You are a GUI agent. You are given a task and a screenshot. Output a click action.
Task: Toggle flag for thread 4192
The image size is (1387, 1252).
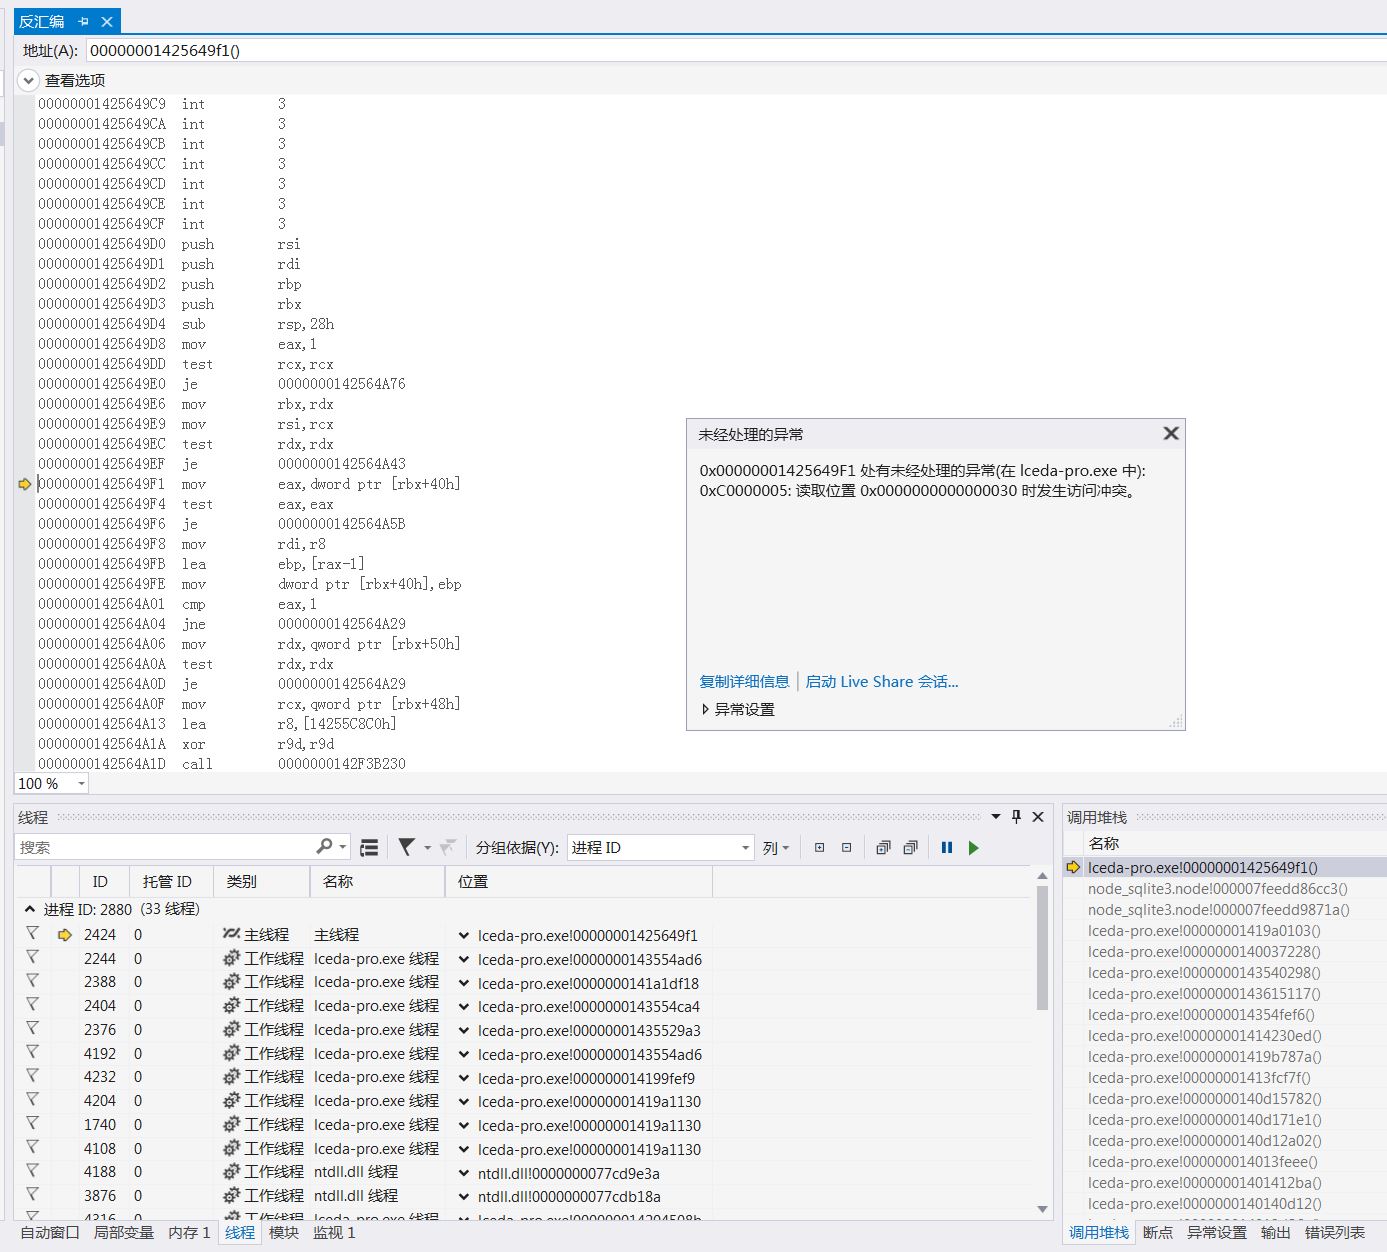pos(32,1053)
